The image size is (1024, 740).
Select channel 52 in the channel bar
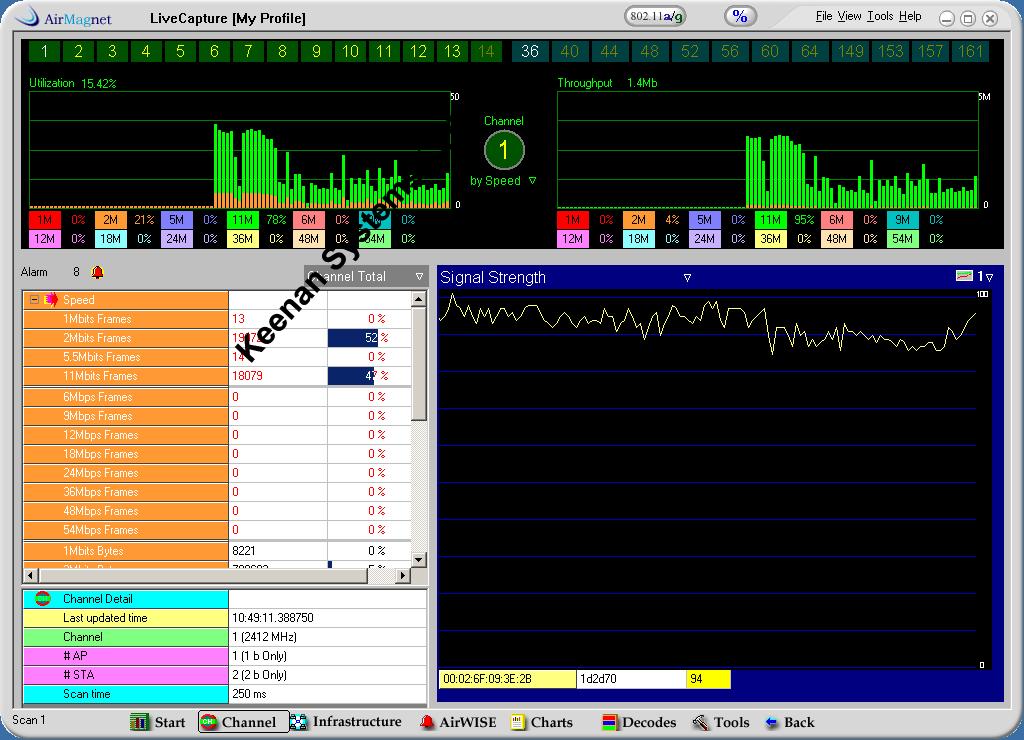pos(690,51)
